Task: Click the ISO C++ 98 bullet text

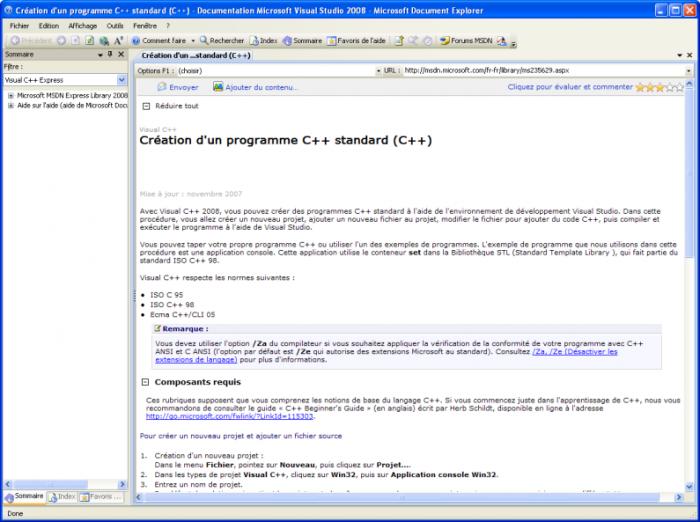Action: click(x=172, y=305)
